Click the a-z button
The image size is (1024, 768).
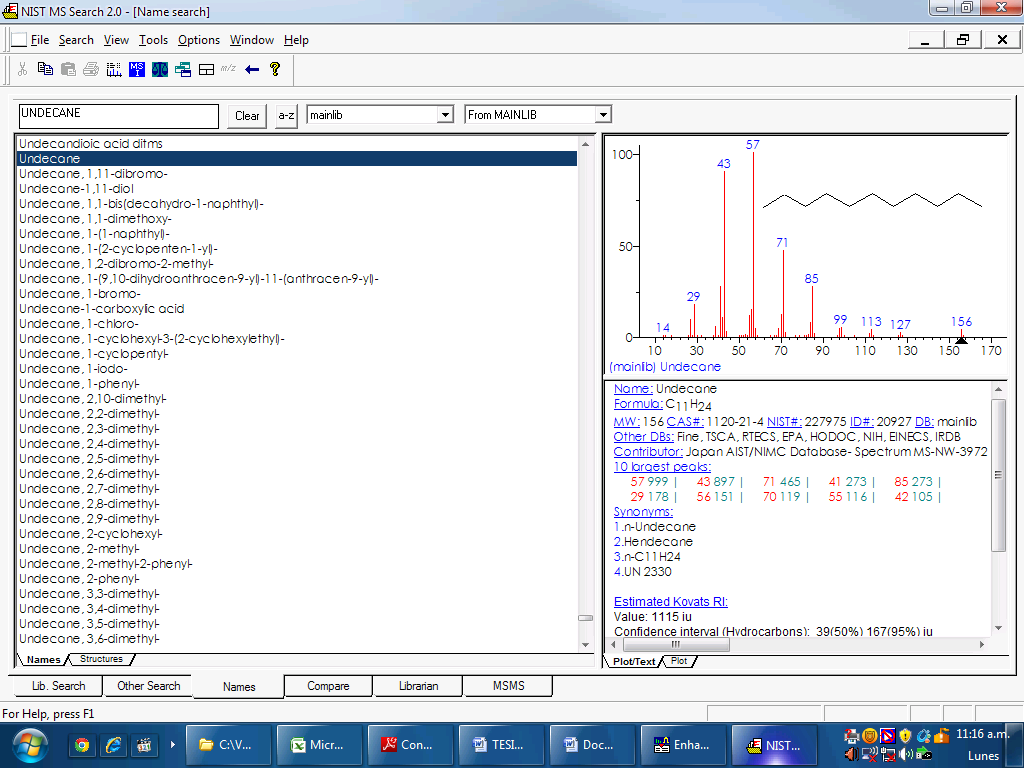click(x=286, y=116)
